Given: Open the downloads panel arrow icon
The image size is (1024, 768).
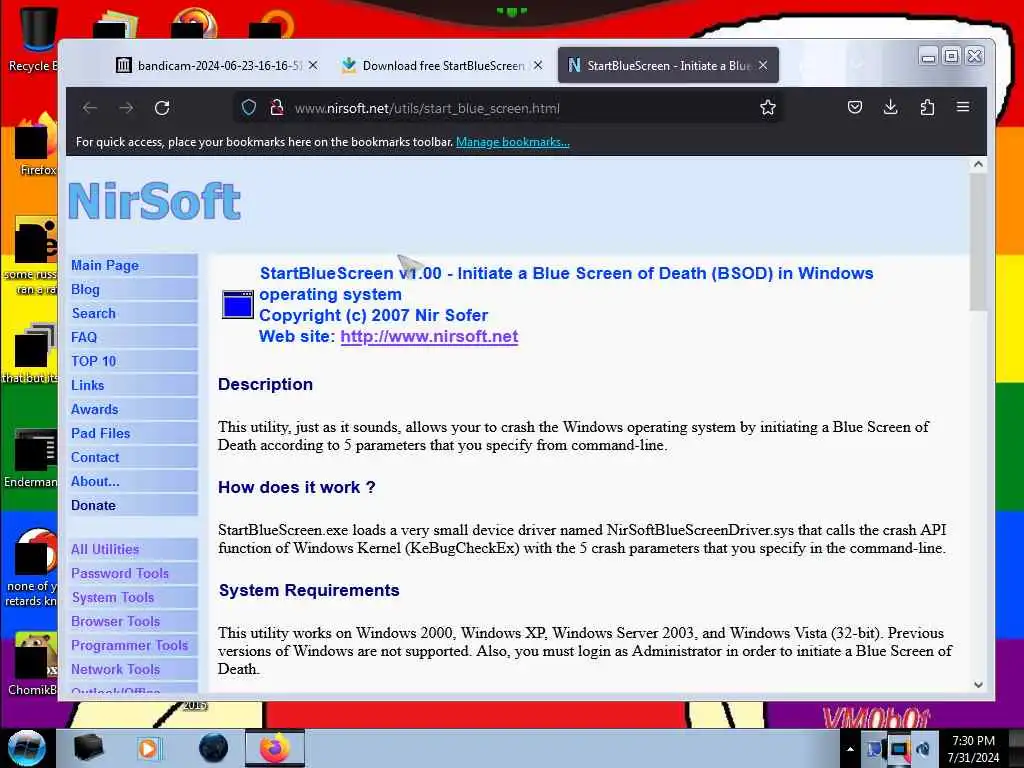Looking at the screenshot, I should coord(890,107).
